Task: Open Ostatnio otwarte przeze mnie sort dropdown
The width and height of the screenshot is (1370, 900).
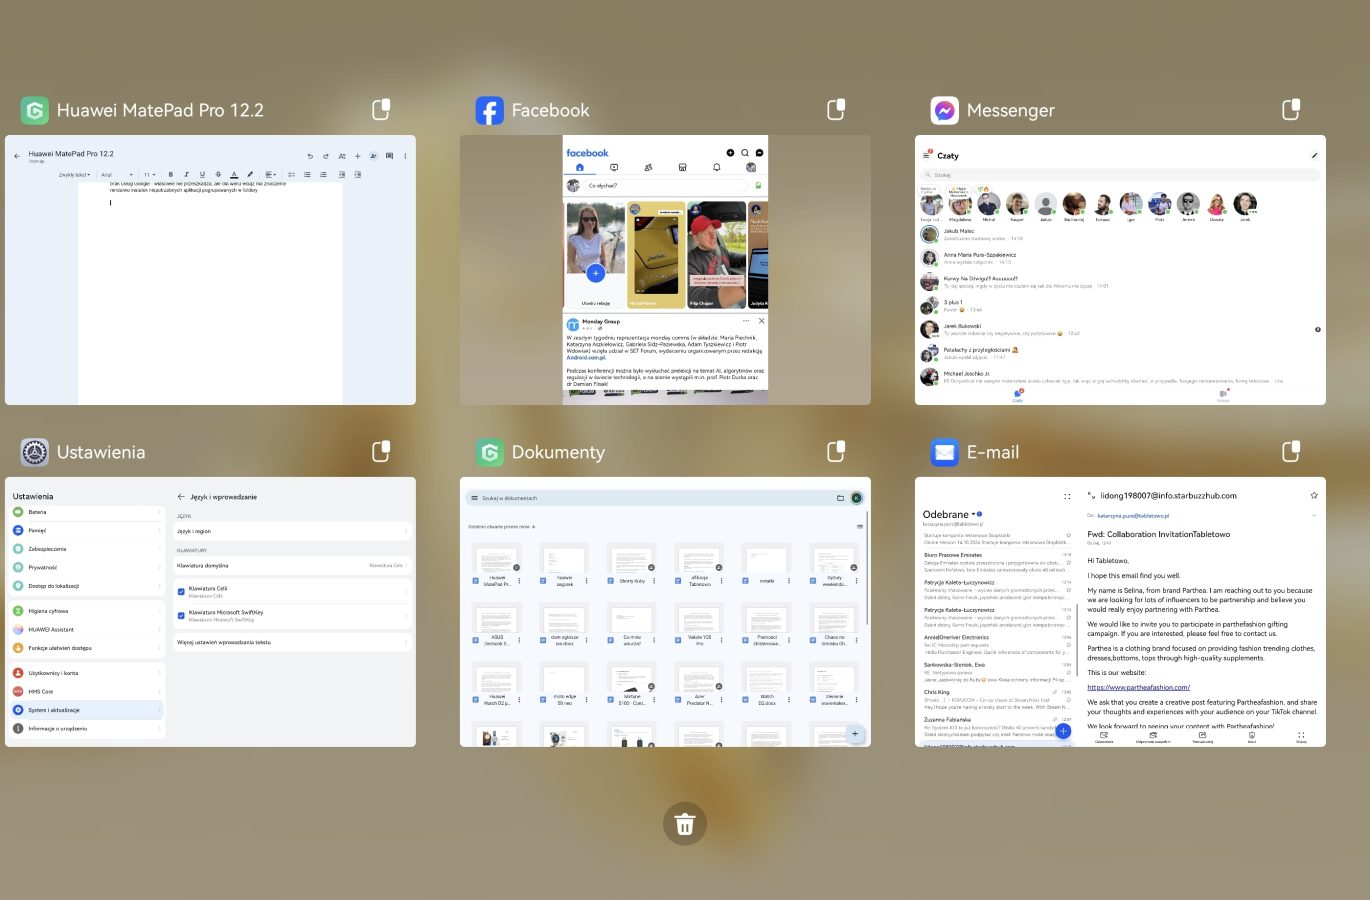Action: (502, 526)
